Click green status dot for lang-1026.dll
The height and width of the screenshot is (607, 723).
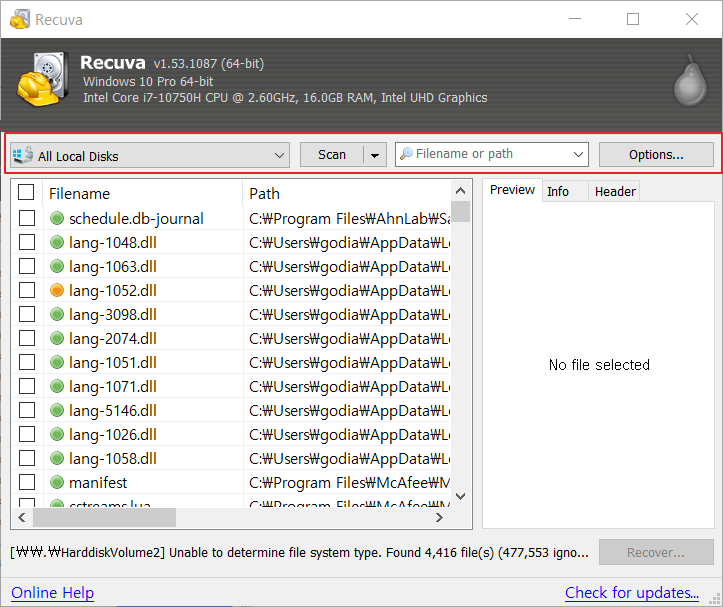coord(57,434)
